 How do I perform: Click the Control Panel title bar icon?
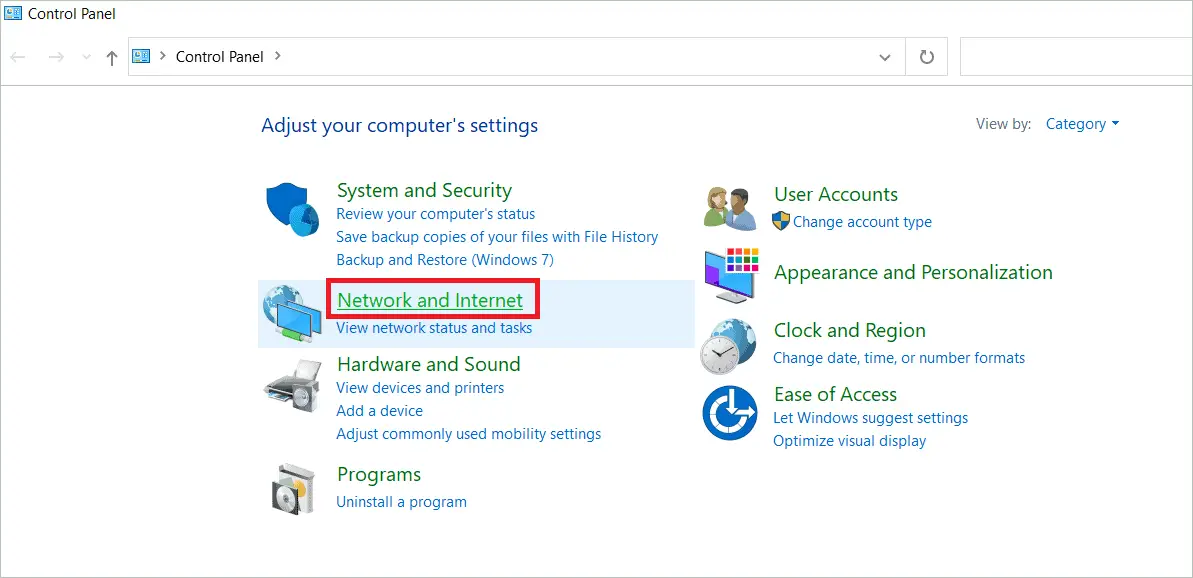13,13
